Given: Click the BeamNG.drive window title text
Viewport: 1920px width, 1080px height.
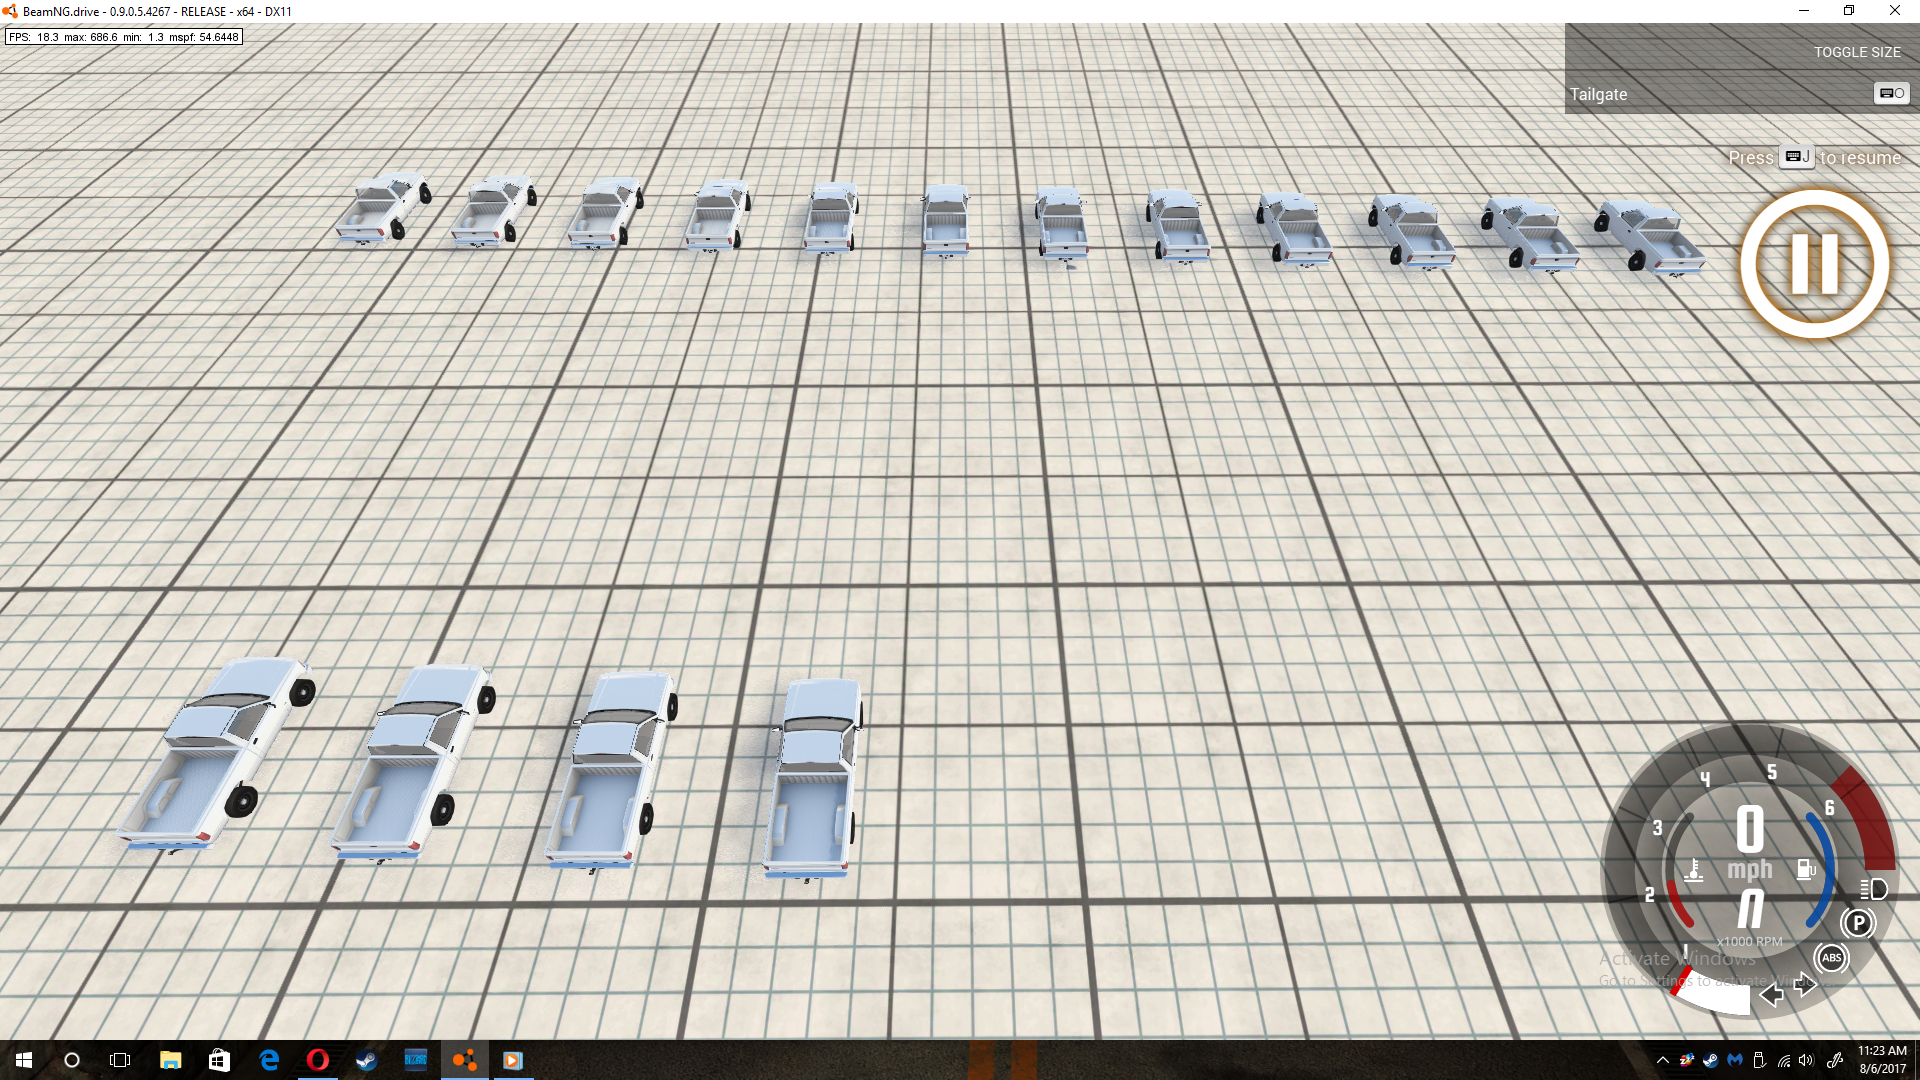Looking at the screenshot, I should (157, 12).
